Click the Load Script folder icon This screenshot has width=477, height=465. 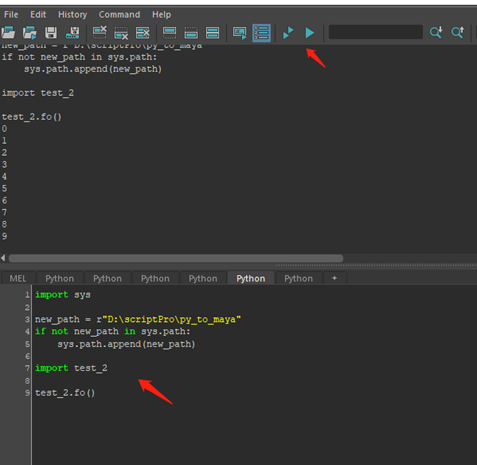(8, 33)
